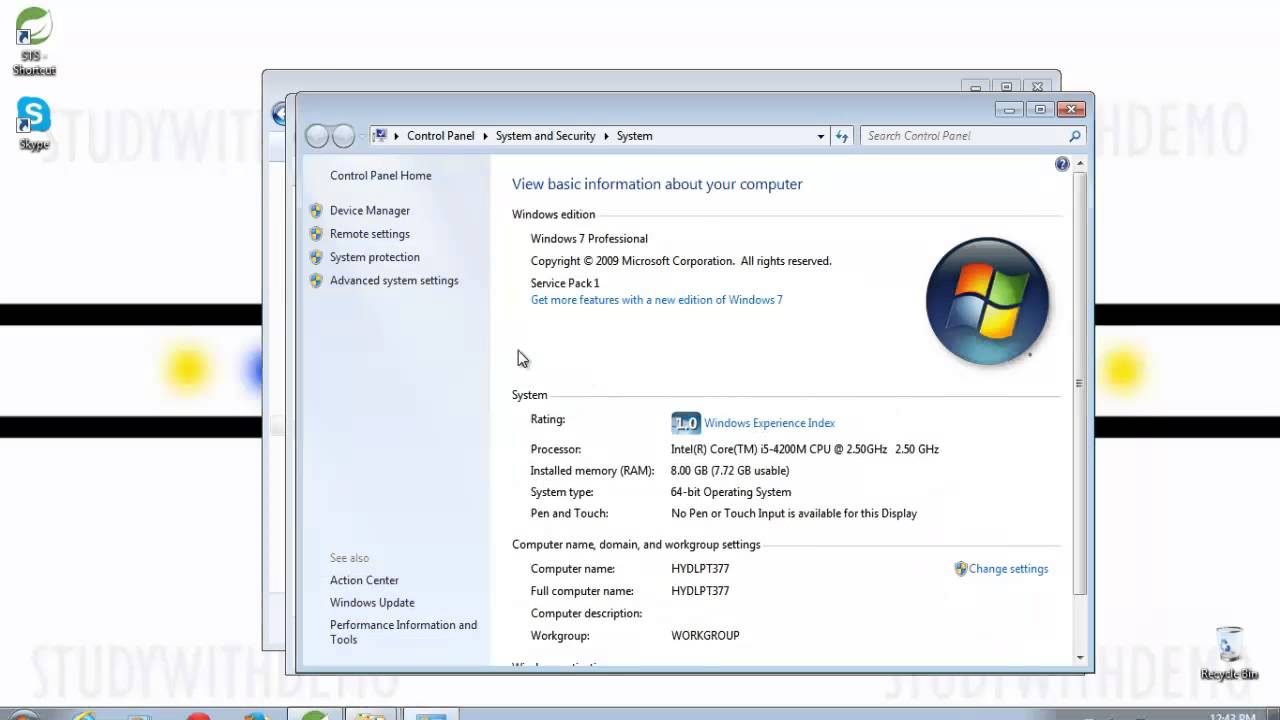Click the shield icon beside System protection
The image size is (1280, 720).
[x=316, y=257]
